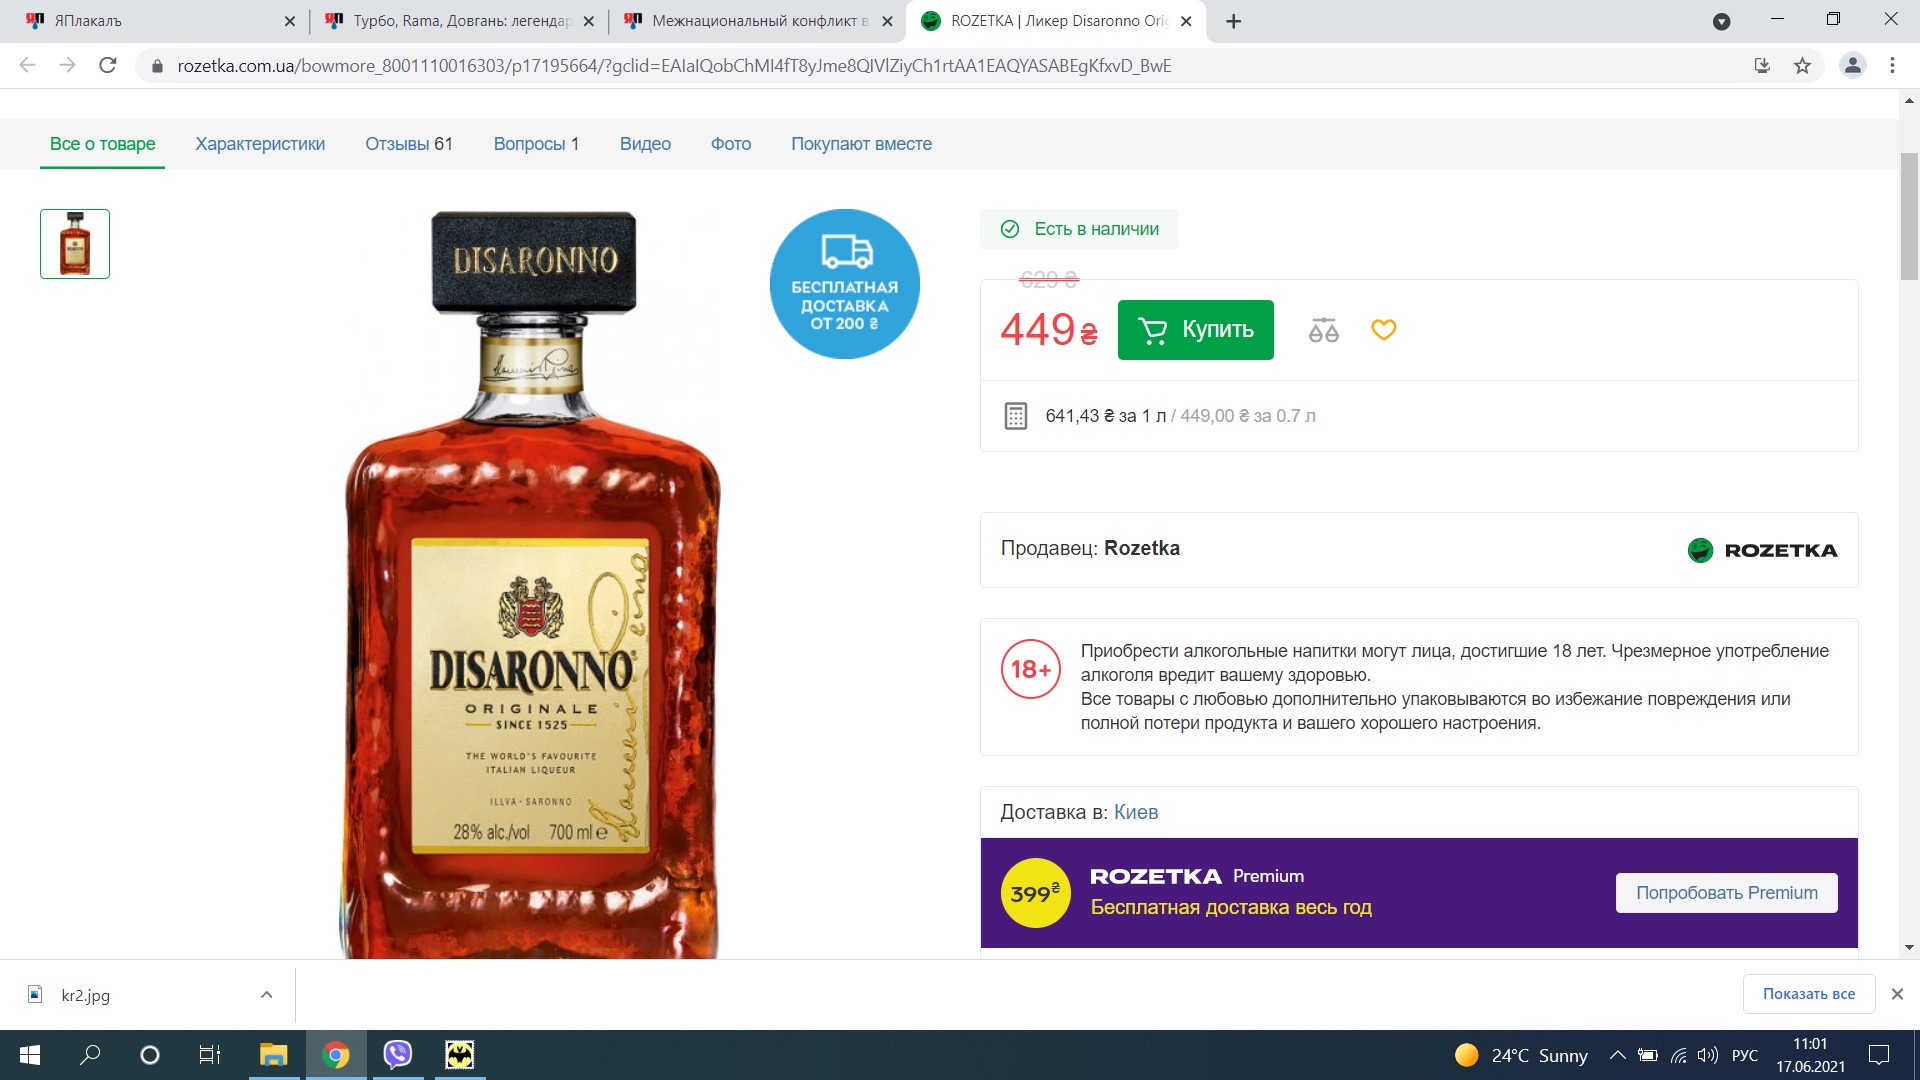
Task: Open the Фото tab
Action: 731,144
